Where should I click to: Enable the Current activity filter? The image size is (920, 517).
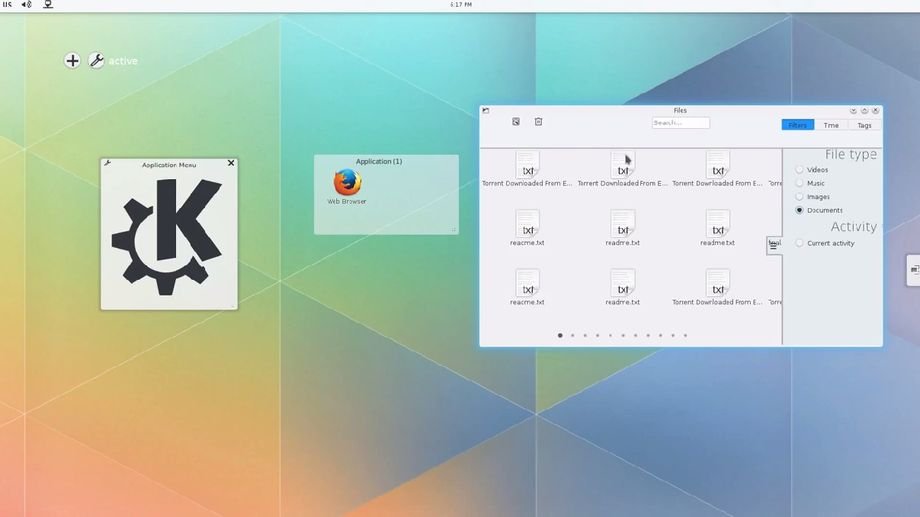(x=799, y=243)
